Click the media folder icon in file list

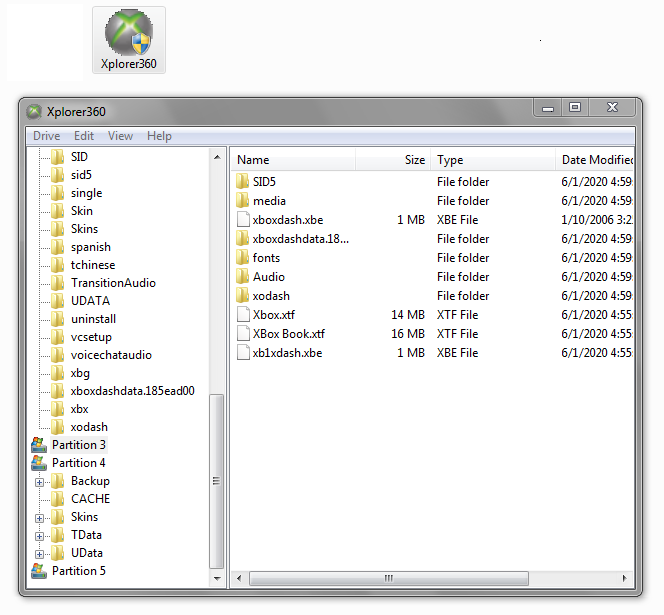tap(243, 200)
